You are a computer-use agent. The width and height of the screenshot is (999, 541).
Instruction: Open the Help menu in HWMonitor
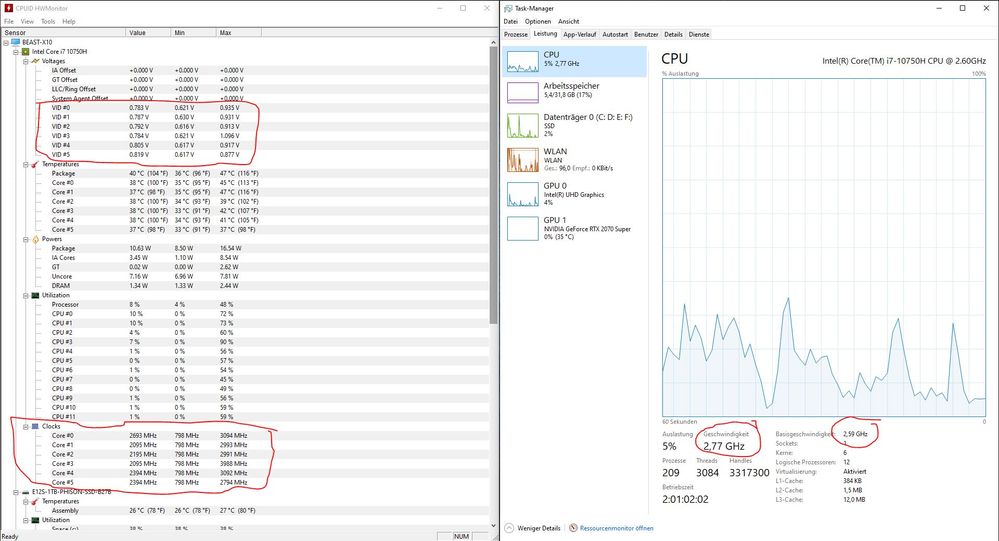click(x=69, y=21)
